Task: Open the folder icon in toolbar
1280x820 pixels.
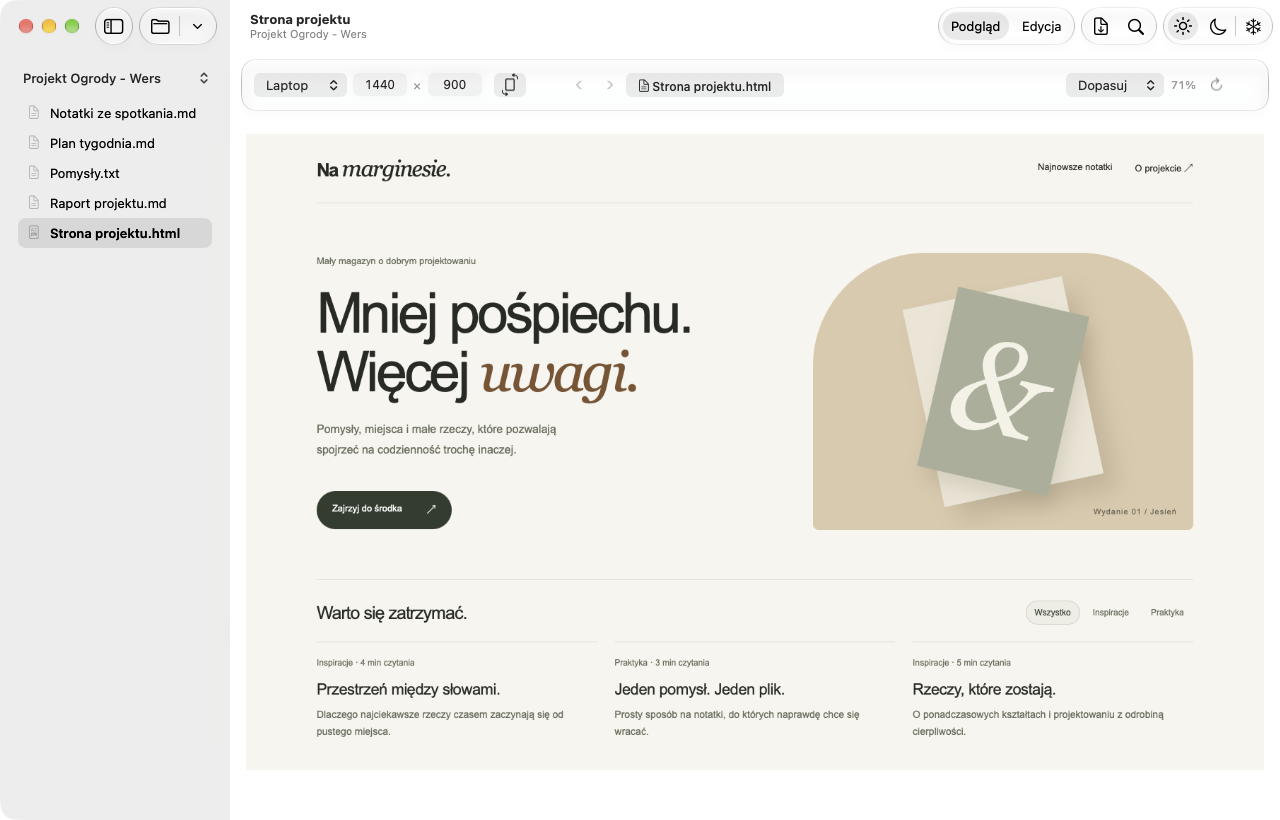Action: click(160, 27)
